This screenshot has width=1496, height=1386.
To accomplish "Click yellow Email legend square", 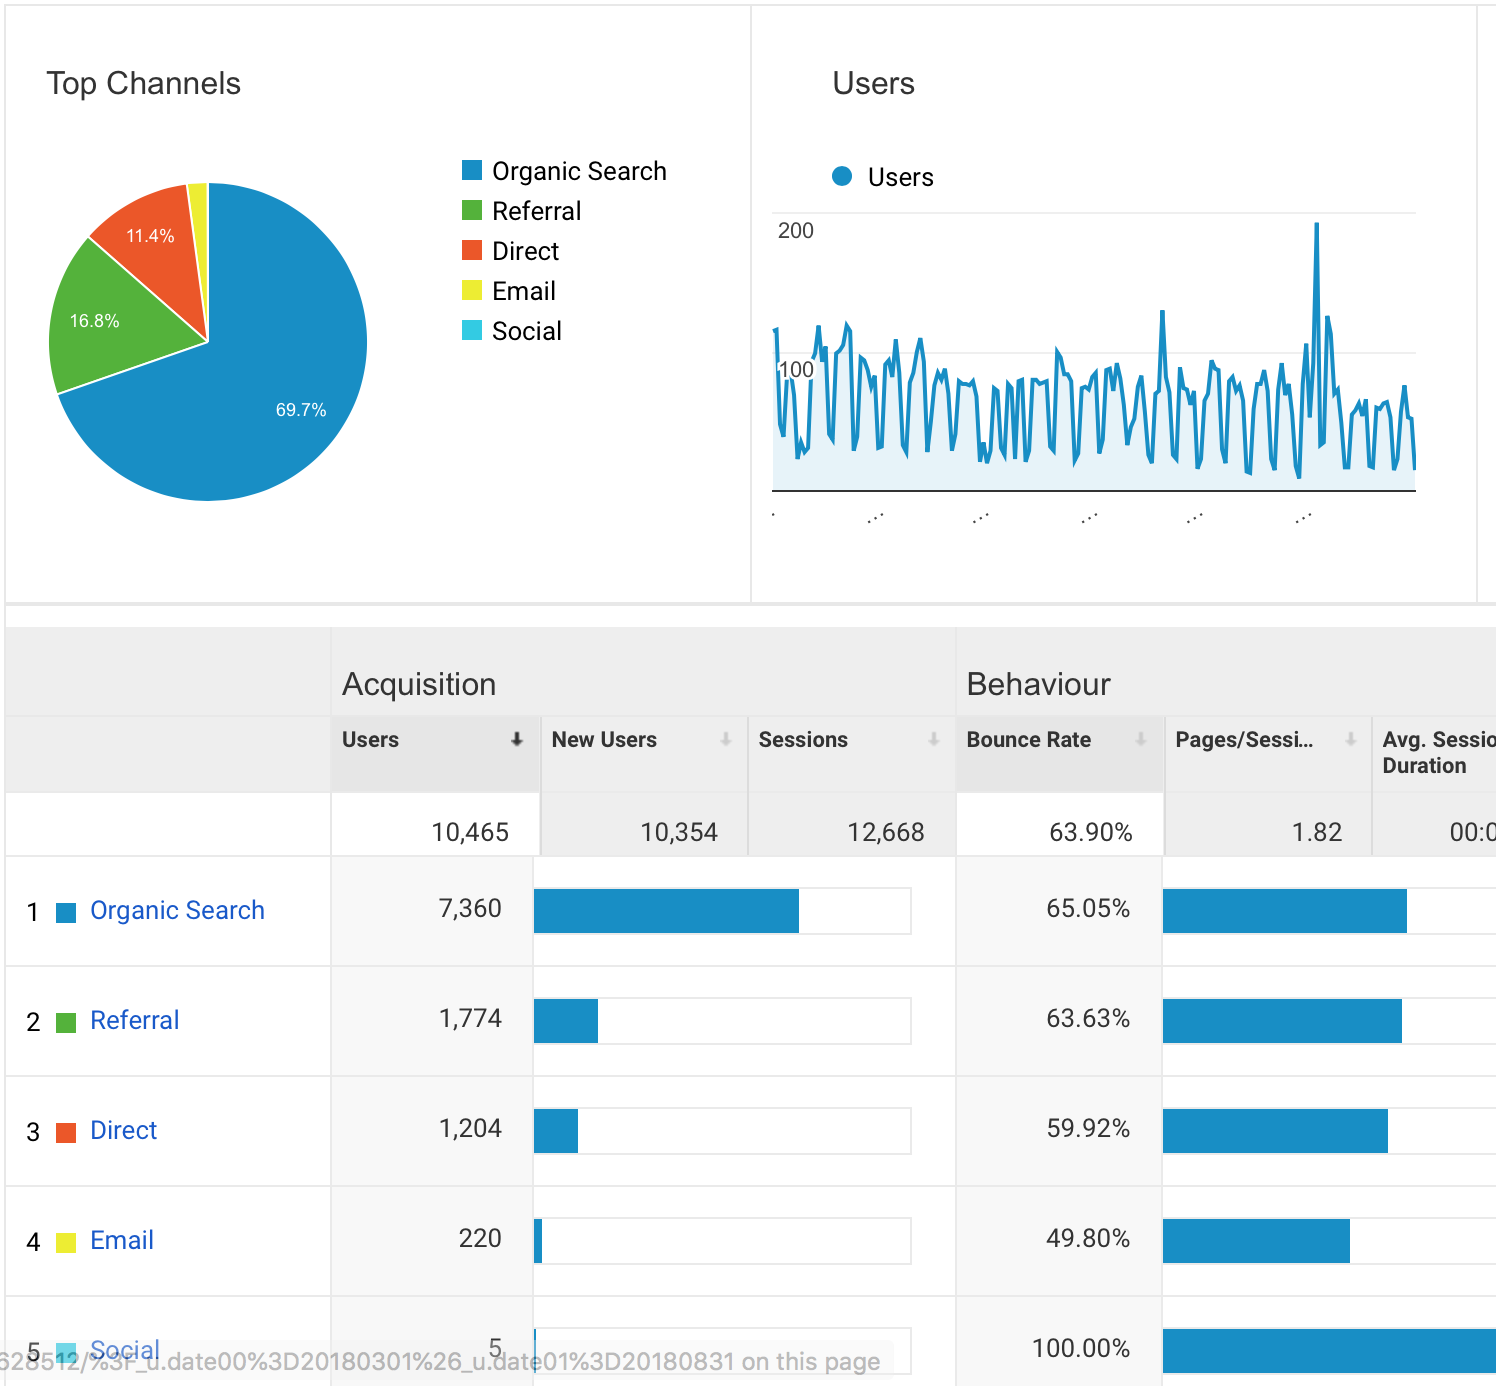I will pyautogui.click(x=472, y=290).
